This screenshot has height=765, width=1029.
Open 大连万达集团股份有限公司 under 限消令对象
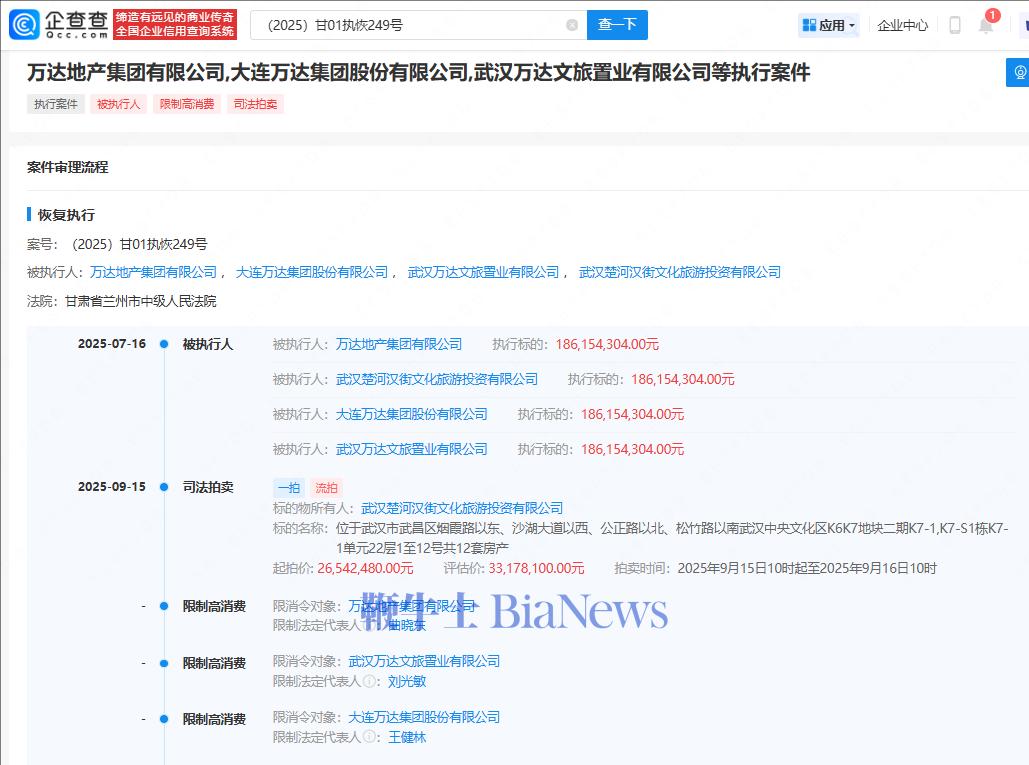pyautogui.click(x=424, y=717)
